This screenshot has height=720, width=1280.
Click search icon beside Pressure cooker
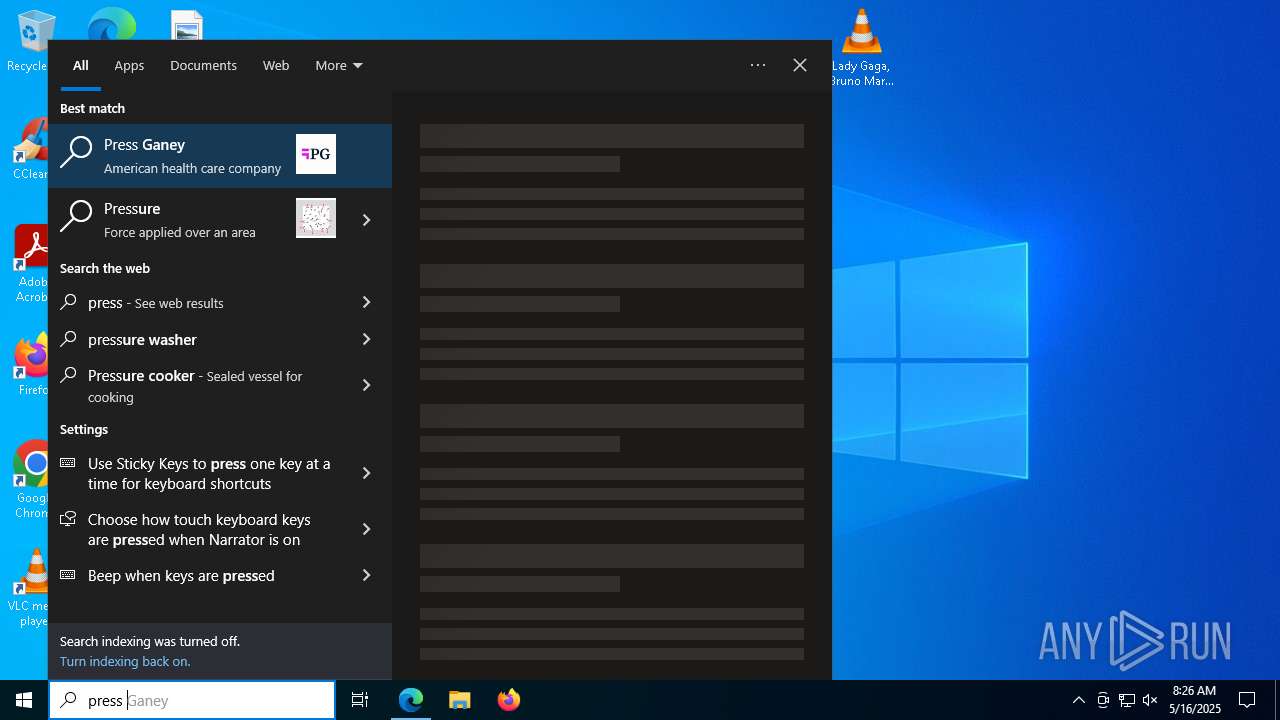pos(68,375)
